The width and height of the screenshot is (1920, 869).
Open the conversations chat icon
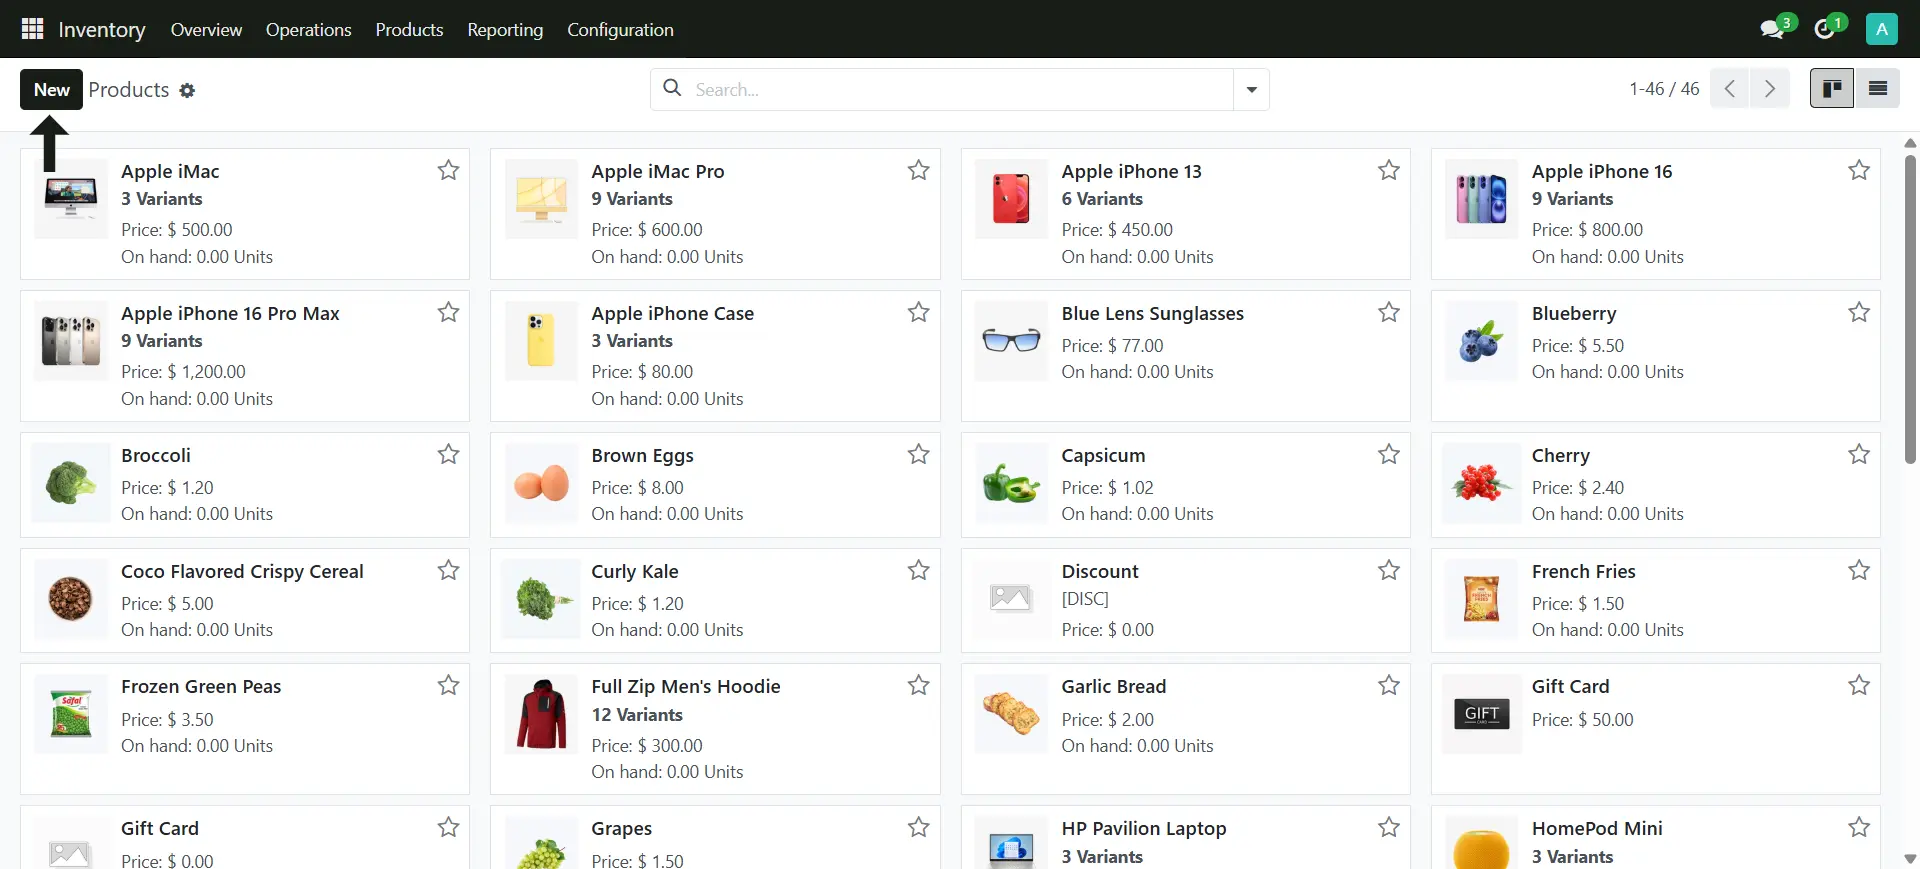pyautogui.click(x=1772, y=29)
